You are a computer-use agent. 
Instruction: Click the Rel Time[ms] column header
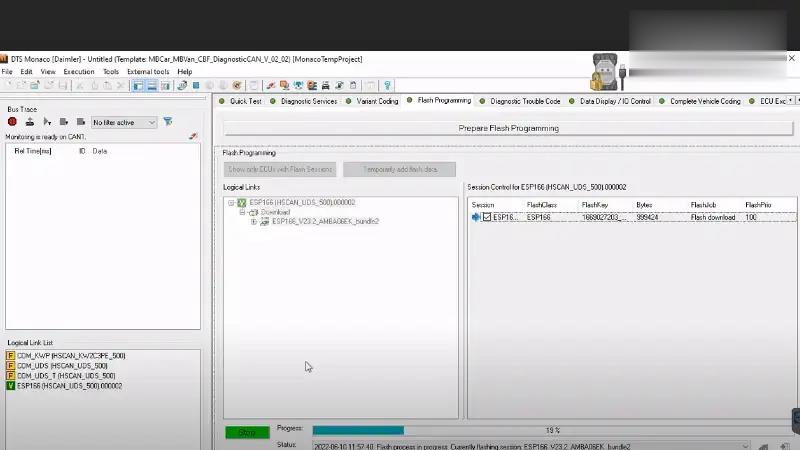(33, 151)
